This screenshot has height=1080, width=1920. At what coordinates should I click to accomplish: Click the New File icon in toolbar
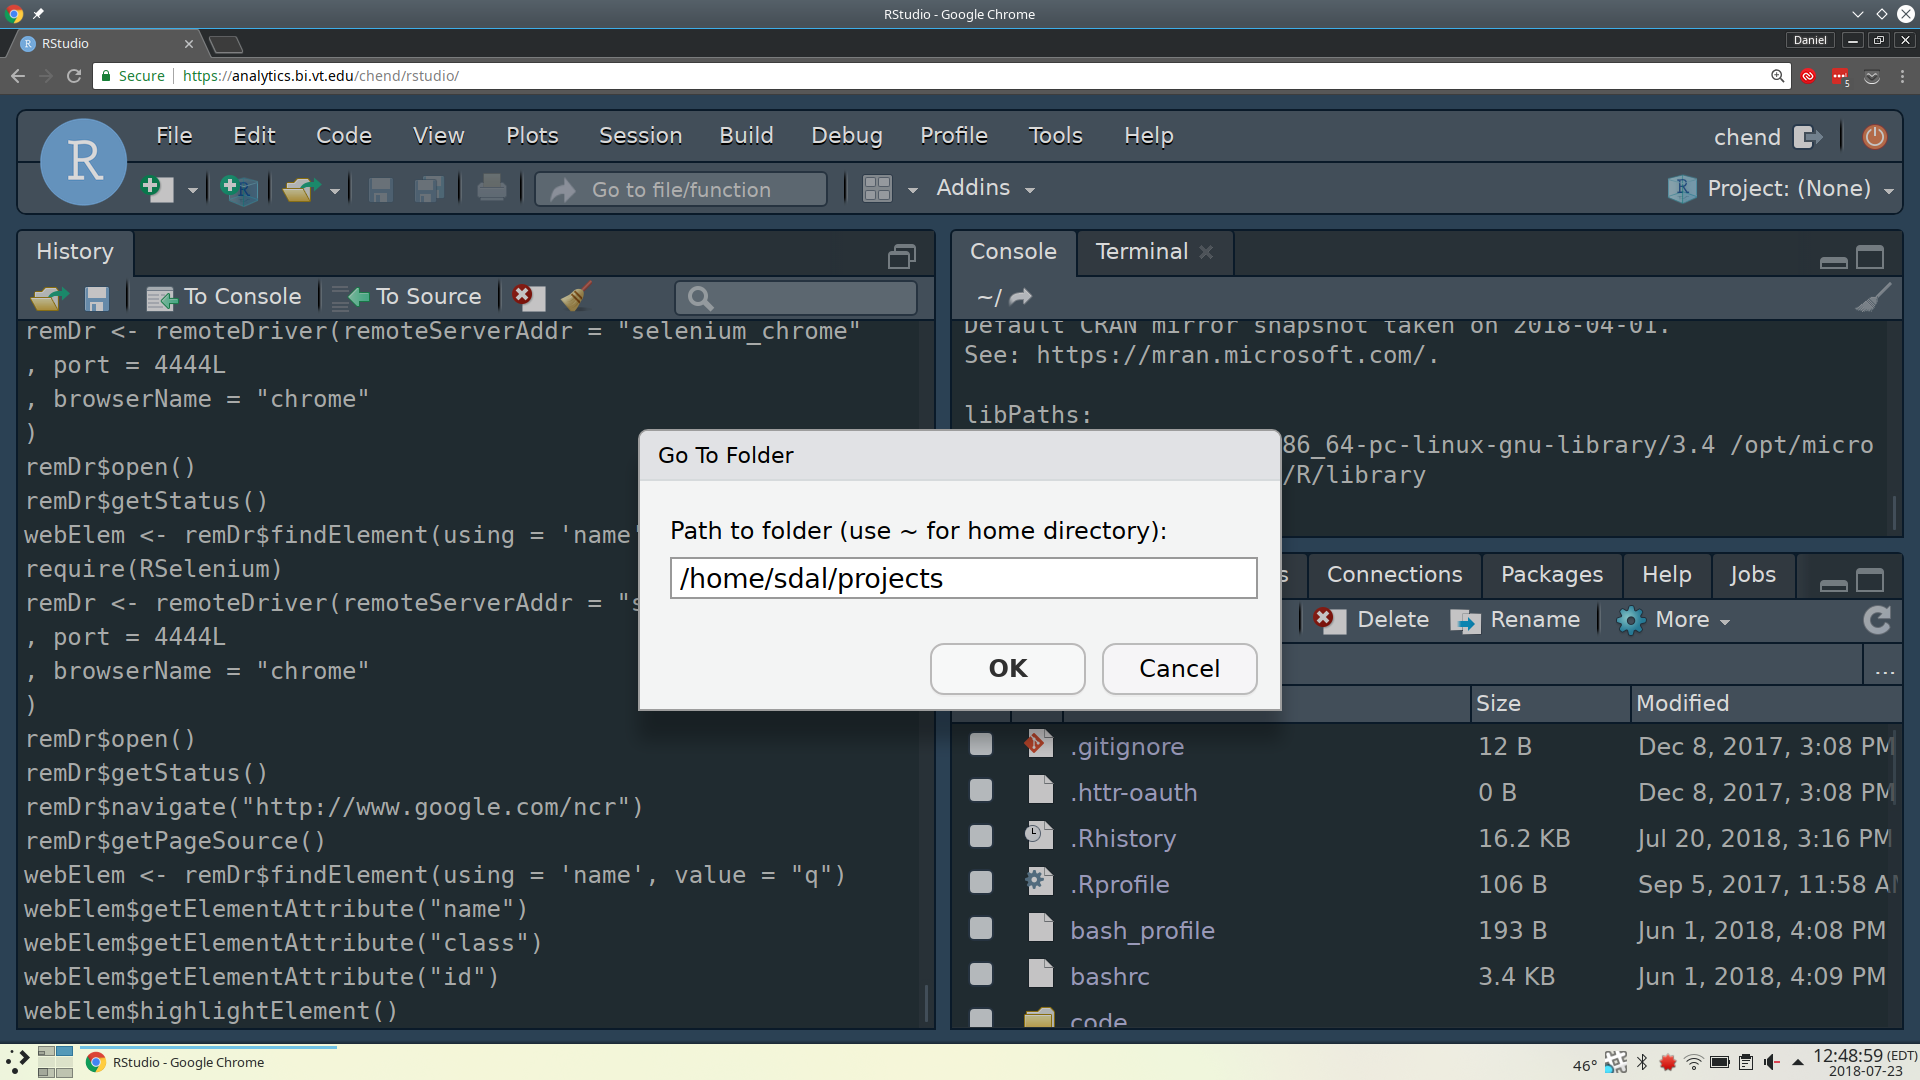[x=158, y=188]
